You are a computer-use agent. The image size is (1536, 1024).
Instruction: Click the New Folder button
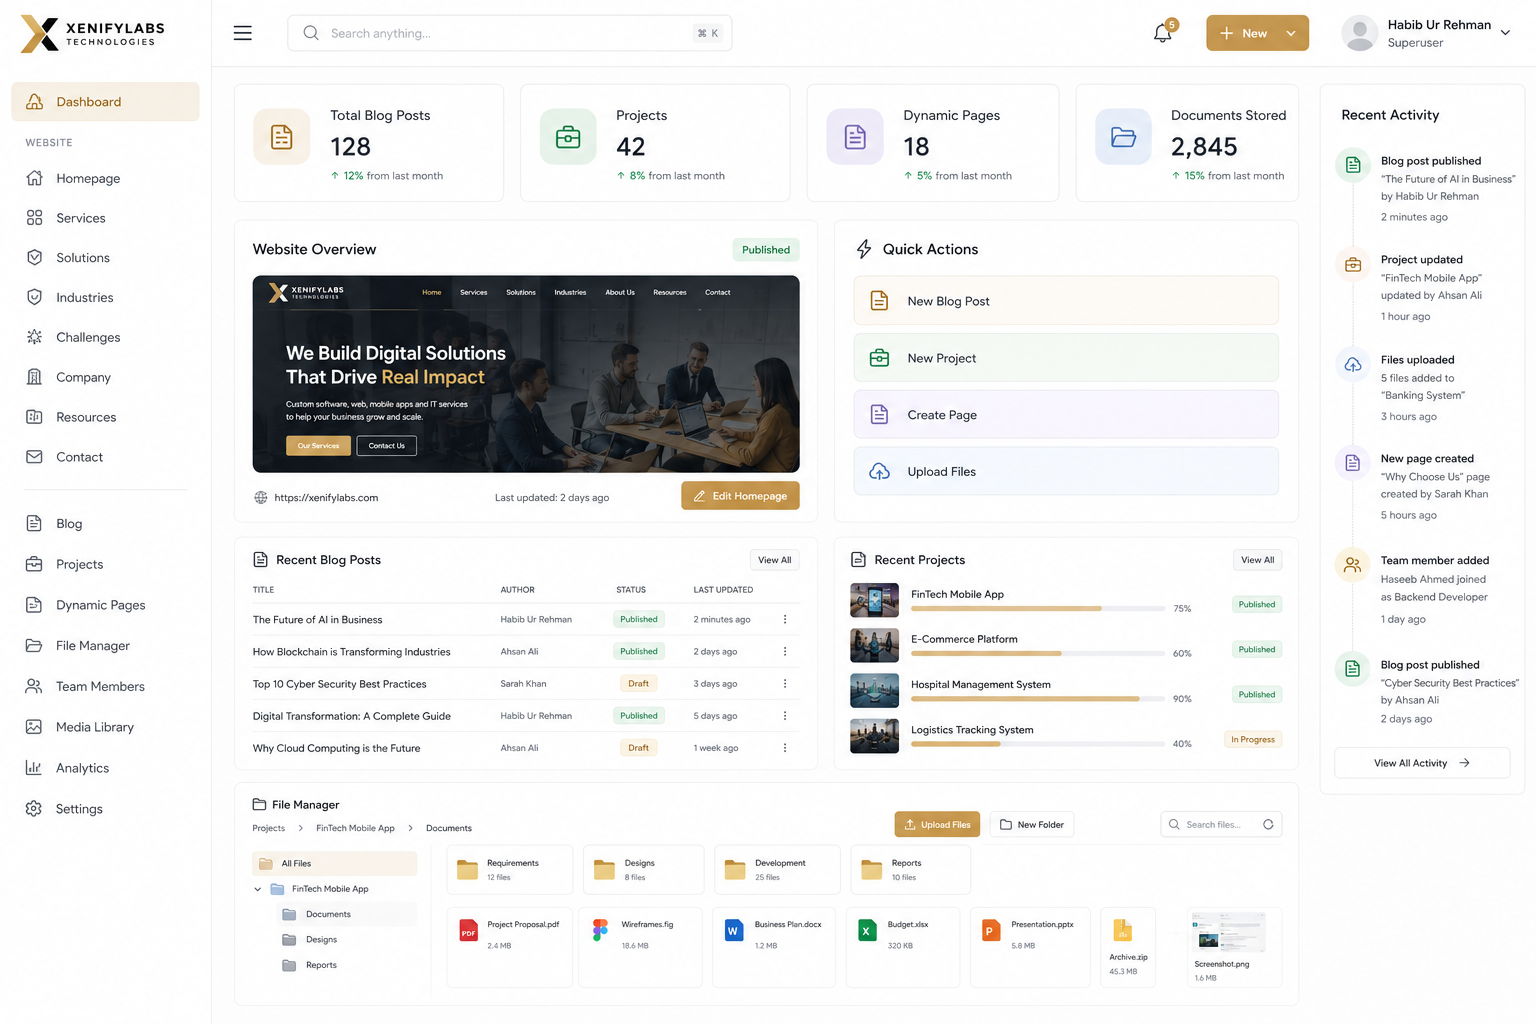point(1032,825)
